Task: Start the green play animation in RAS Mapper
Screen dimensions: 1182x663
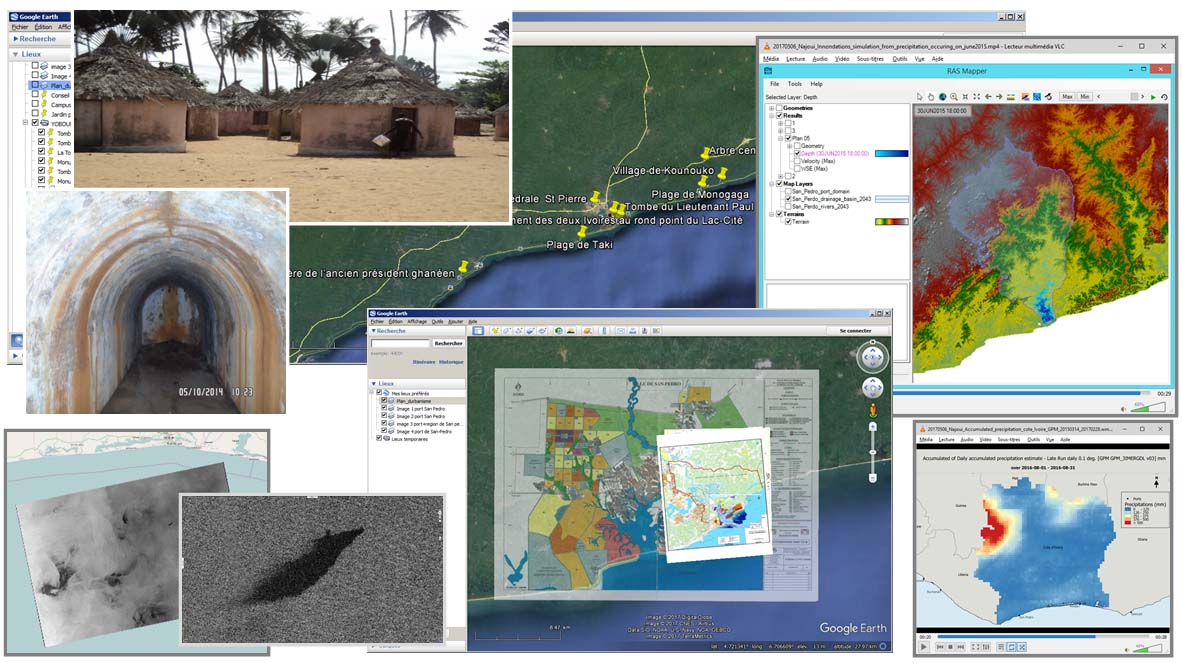Action: click(1153, 96)
